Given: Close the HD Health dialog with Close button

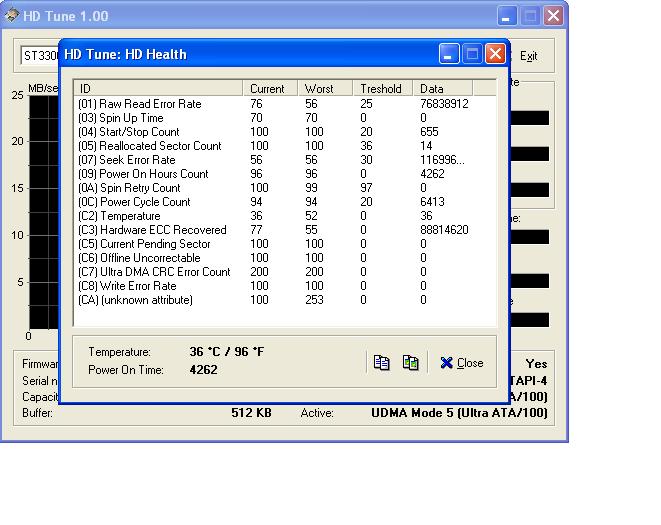Looking at the screenshot, I should pos(462,363).
